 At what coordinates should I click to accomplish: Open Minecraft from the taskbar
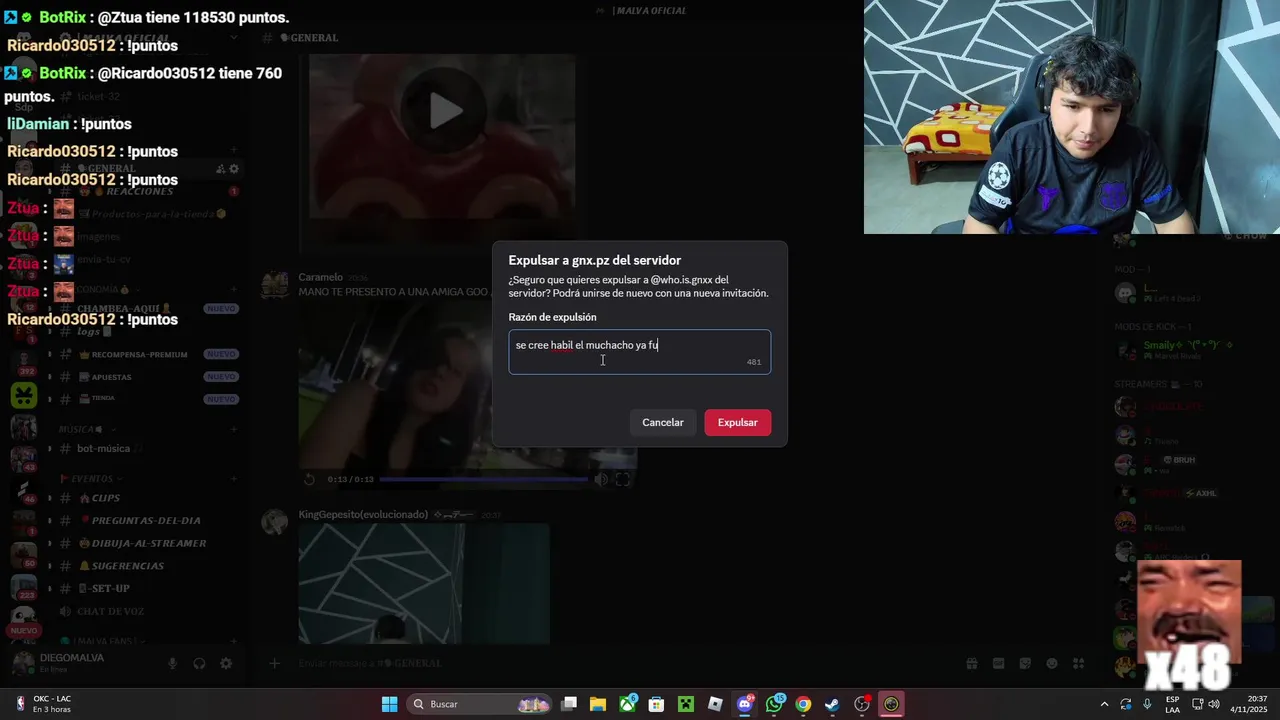686,704
